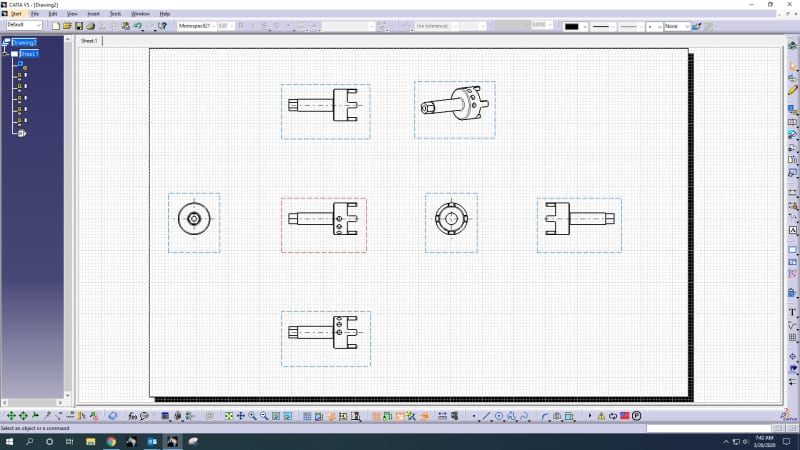Select the top view frame above the front view
This screenshot has width=800, height=450.
tap(326, 112)
